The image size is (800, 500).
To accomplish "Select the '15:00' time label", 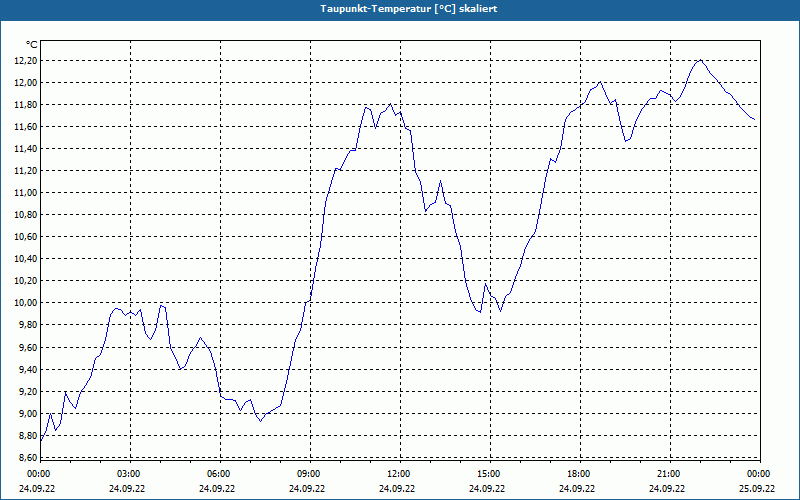I will (x=489, y=474).
